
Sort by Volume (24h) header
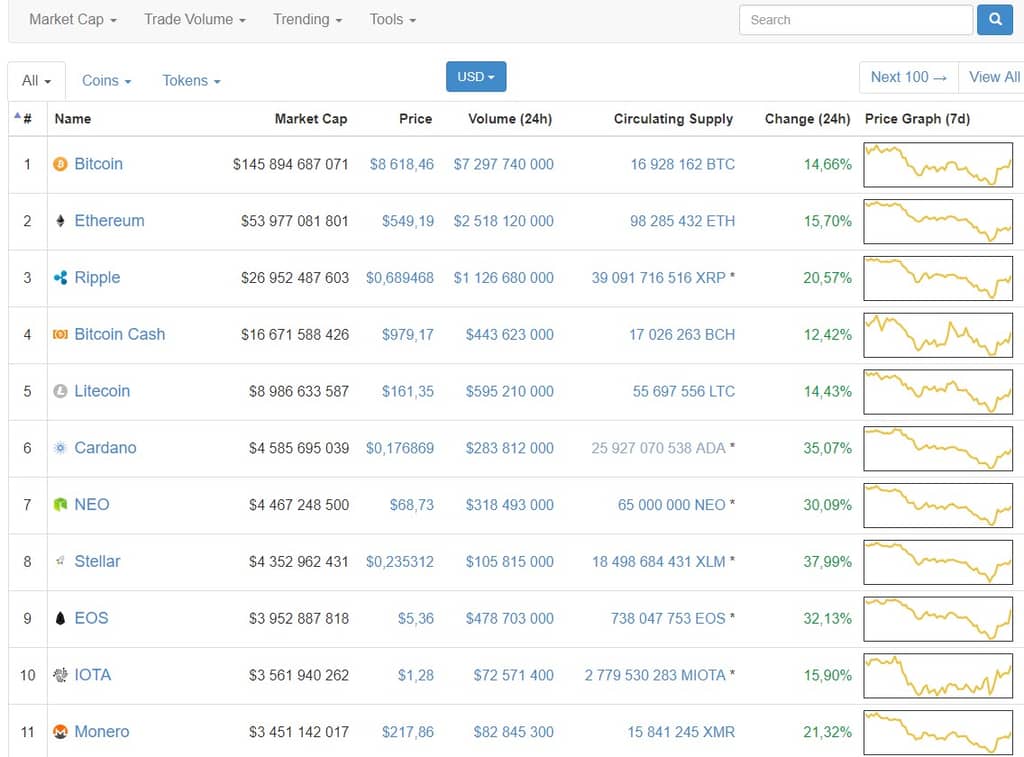[x=510, y=119]
